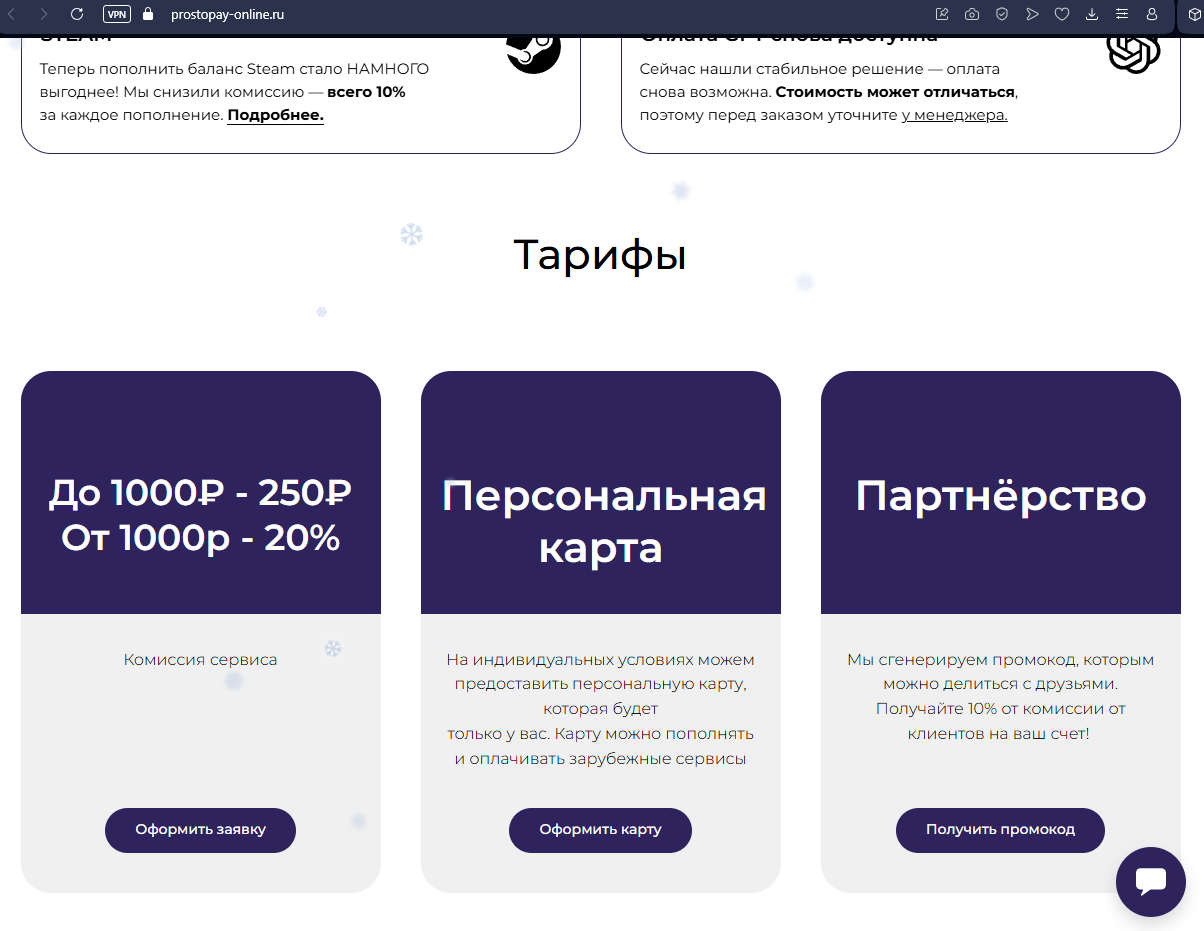Open the extensions sliders icon
Image resolution: width=1204 pixels, height=931 pixels.
1121,14
